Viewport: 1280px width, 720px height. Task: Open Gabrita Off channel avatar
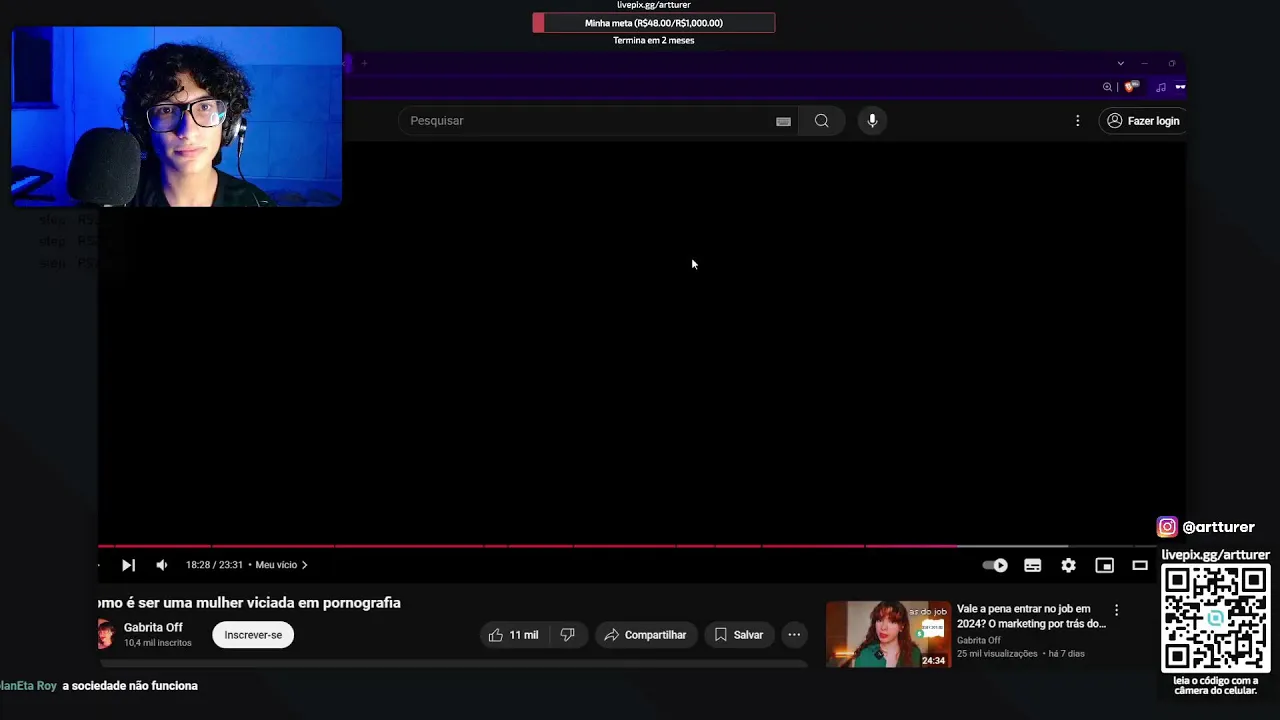coord(105,634)
